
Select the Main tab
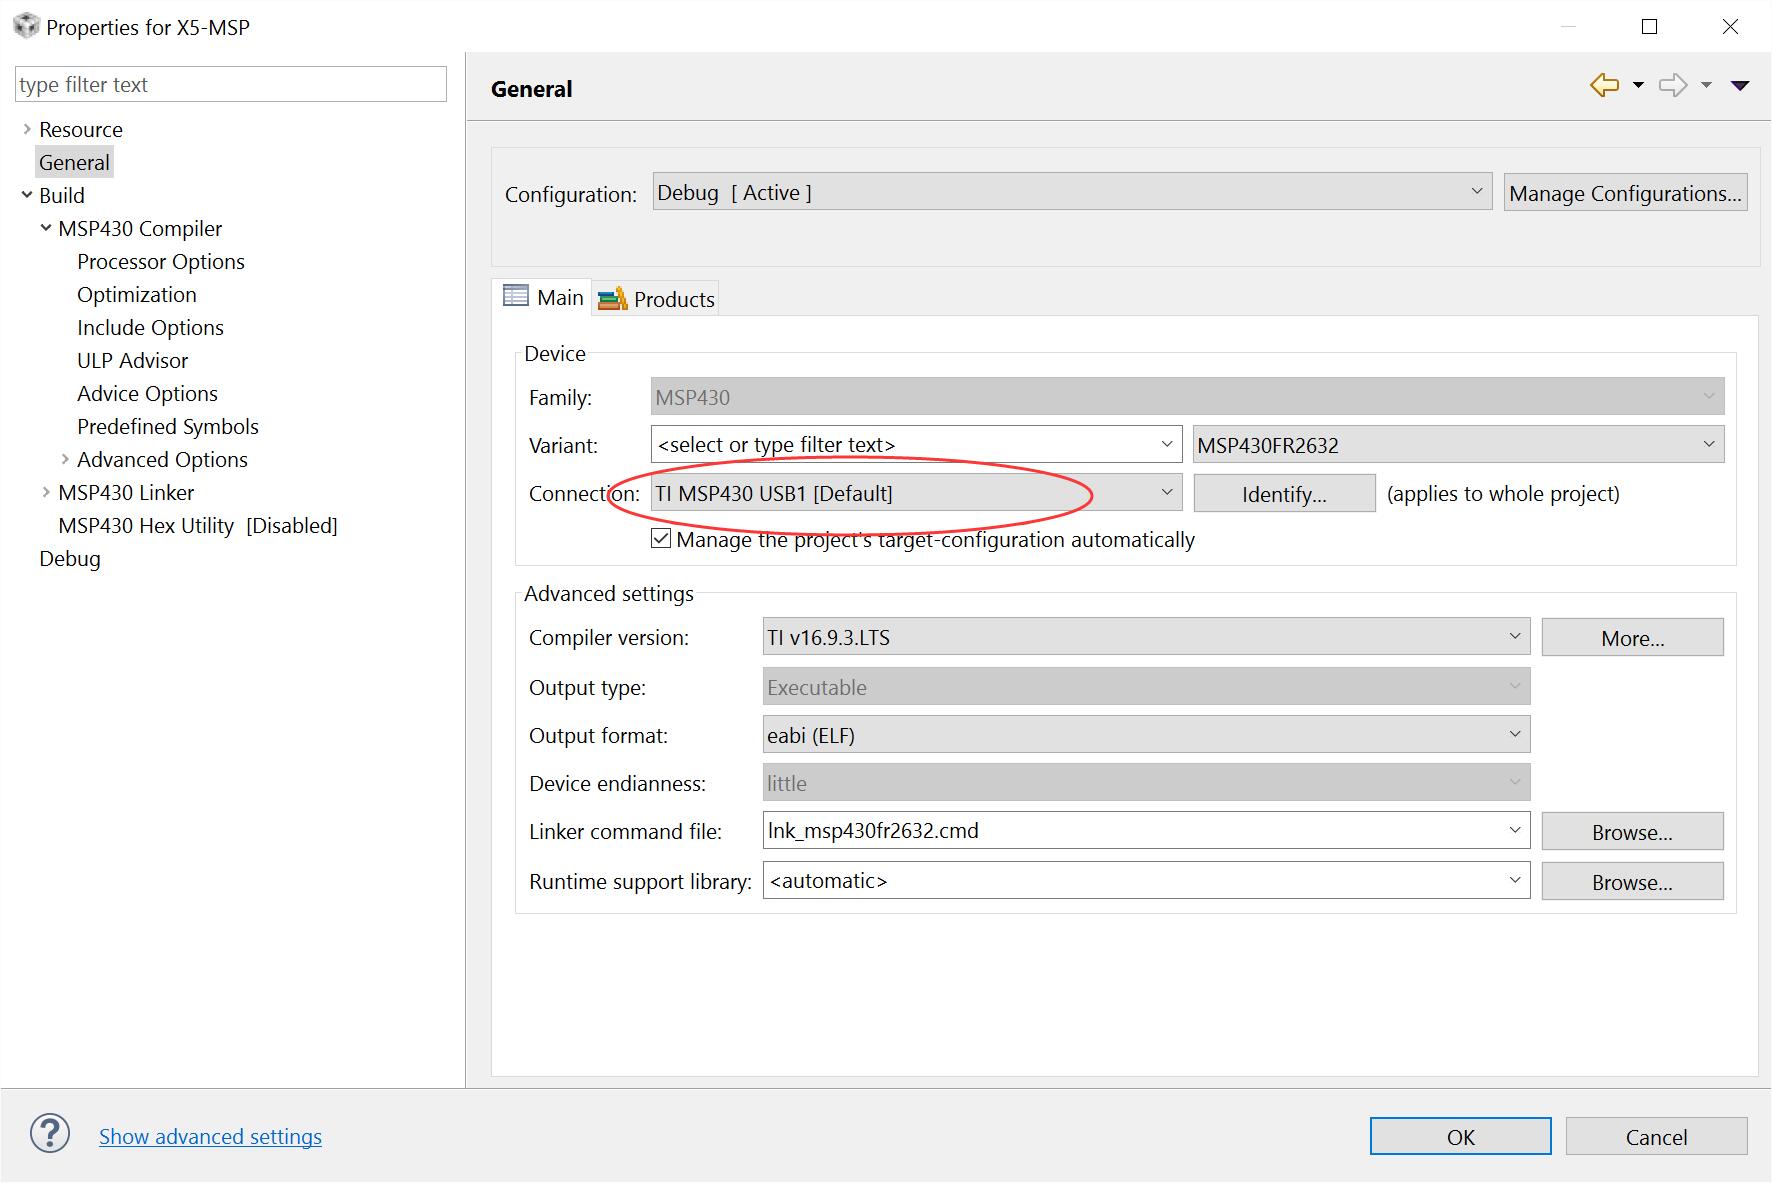tap(544, 297)
